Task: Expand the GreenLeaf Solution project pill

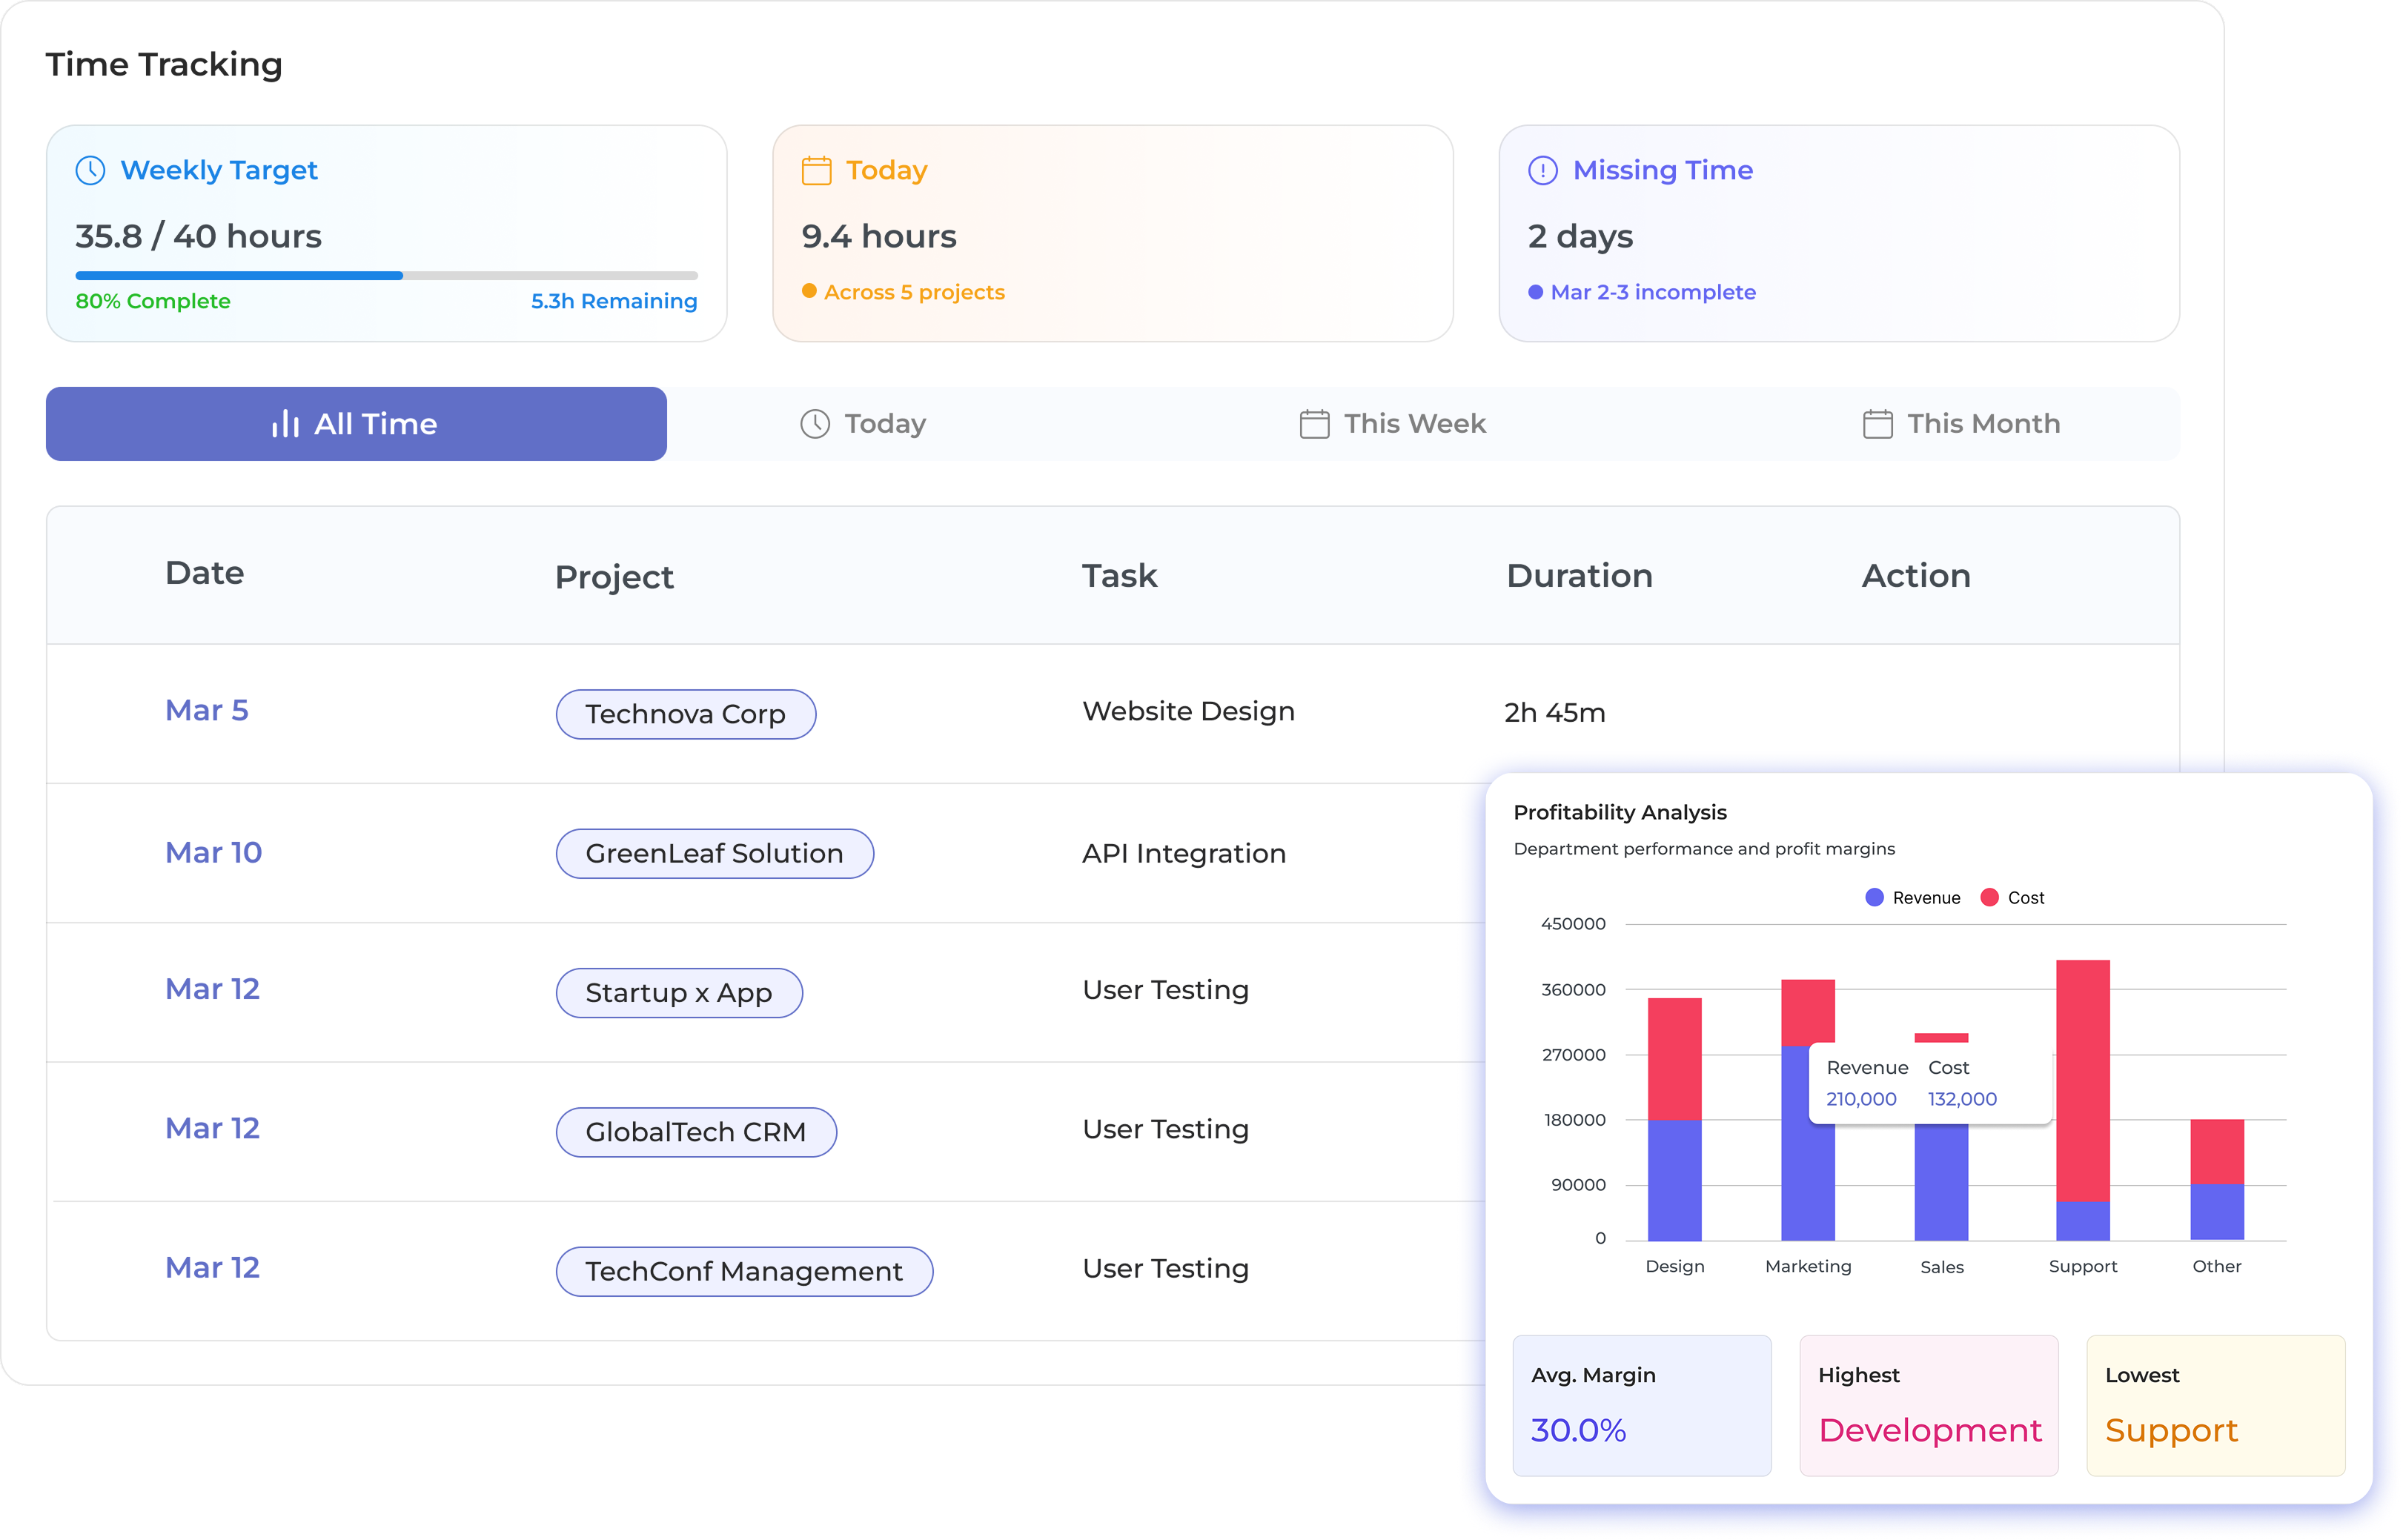Action: (714, 853)
